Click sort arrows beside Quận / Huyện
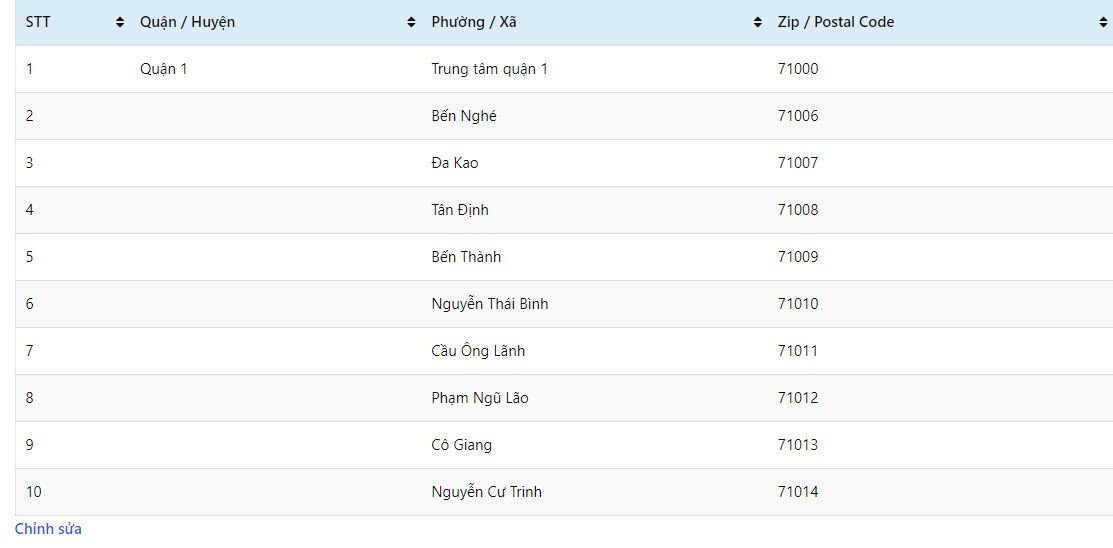 coord(410,22)
